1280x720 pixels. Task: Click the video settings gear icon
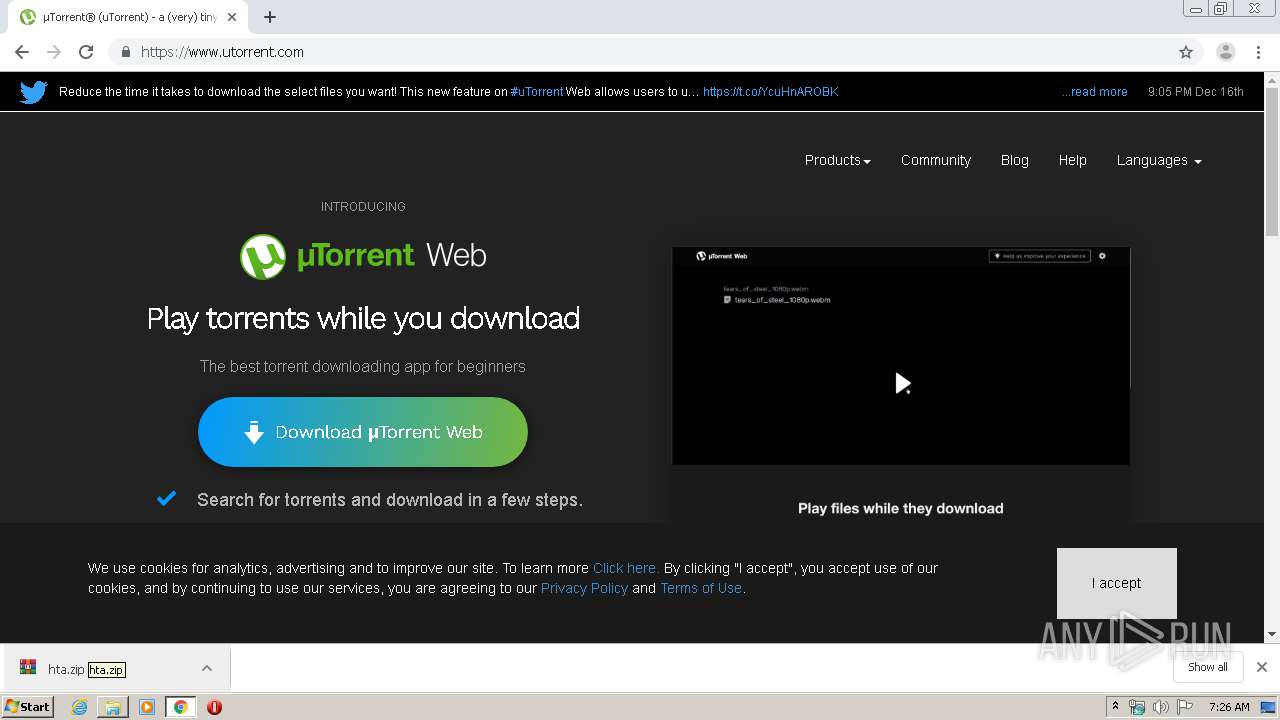click(1103, 256)
